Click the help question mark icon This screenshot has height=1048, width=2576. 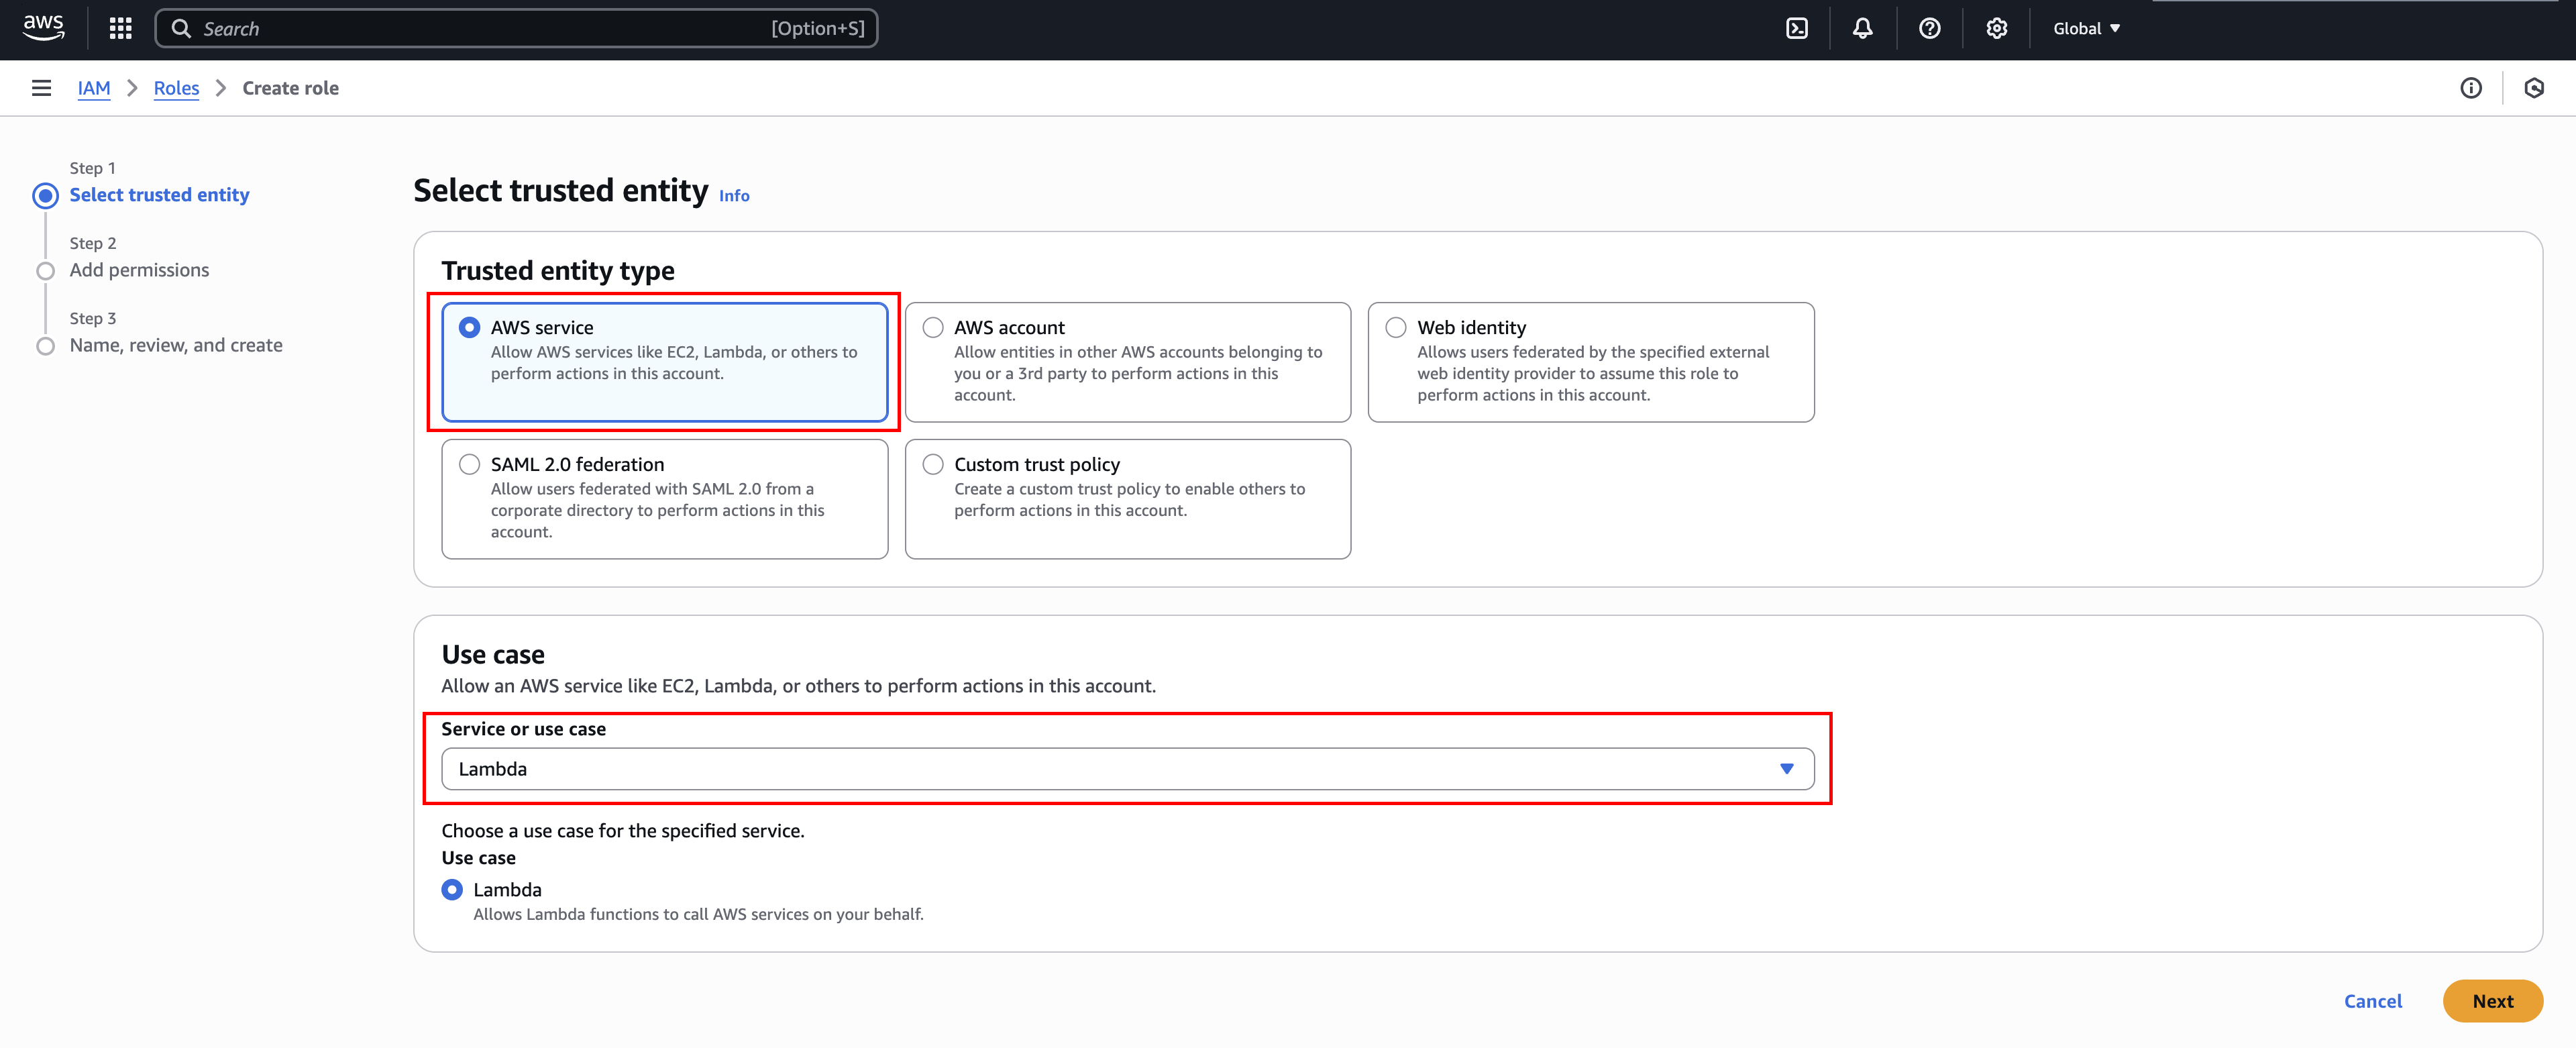[1929, 28]
